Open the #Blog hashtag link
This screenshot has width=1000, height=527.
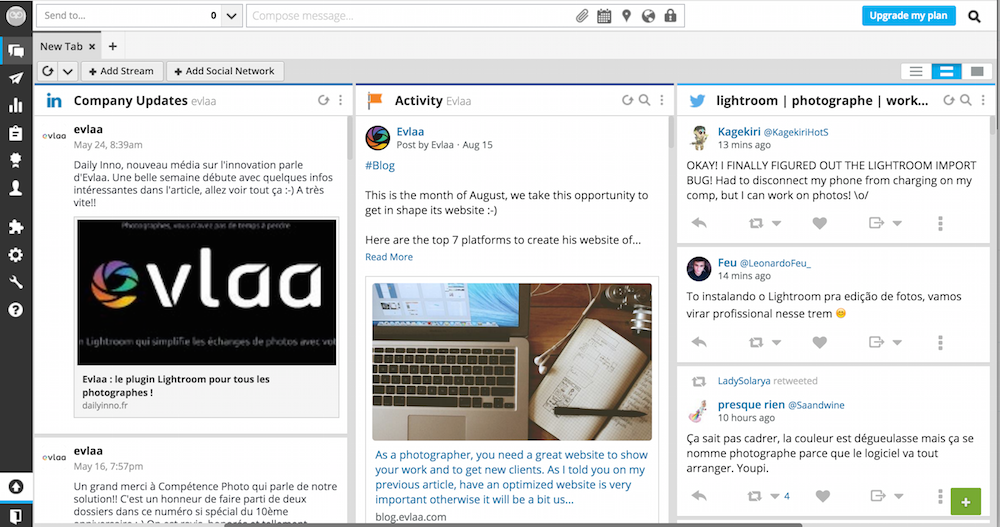coord(380,165)
